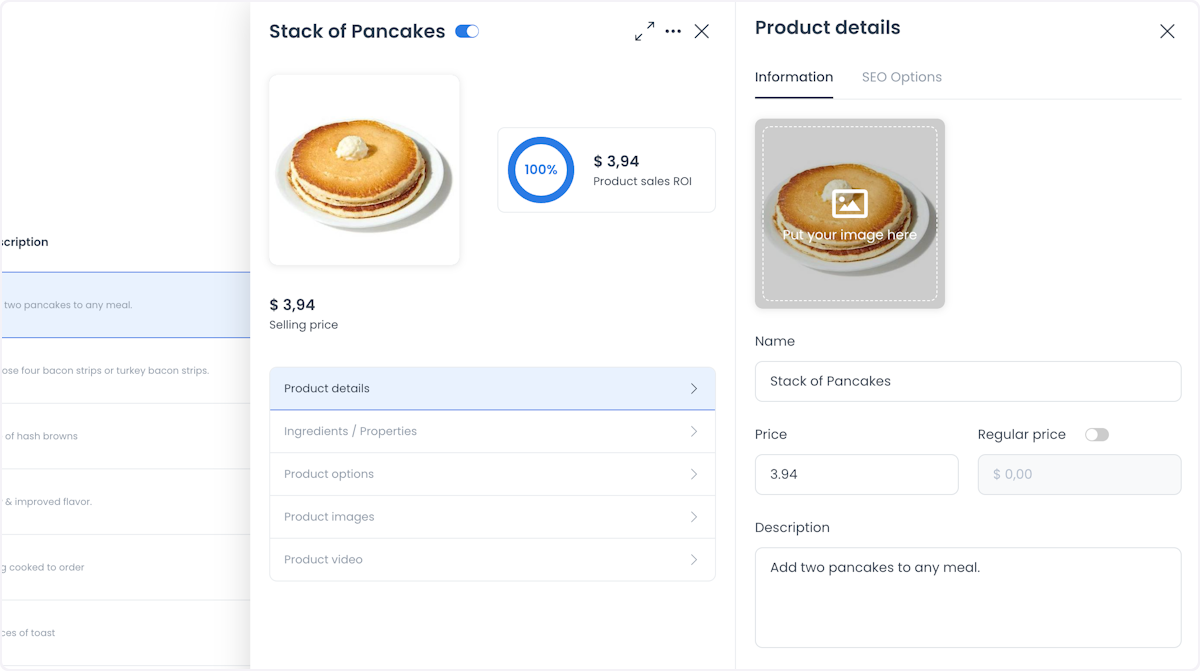Click the pancake product thumbnail image
Viewport: 1200px width, 671px height.
pyautogui.click(x=364, y=170)
